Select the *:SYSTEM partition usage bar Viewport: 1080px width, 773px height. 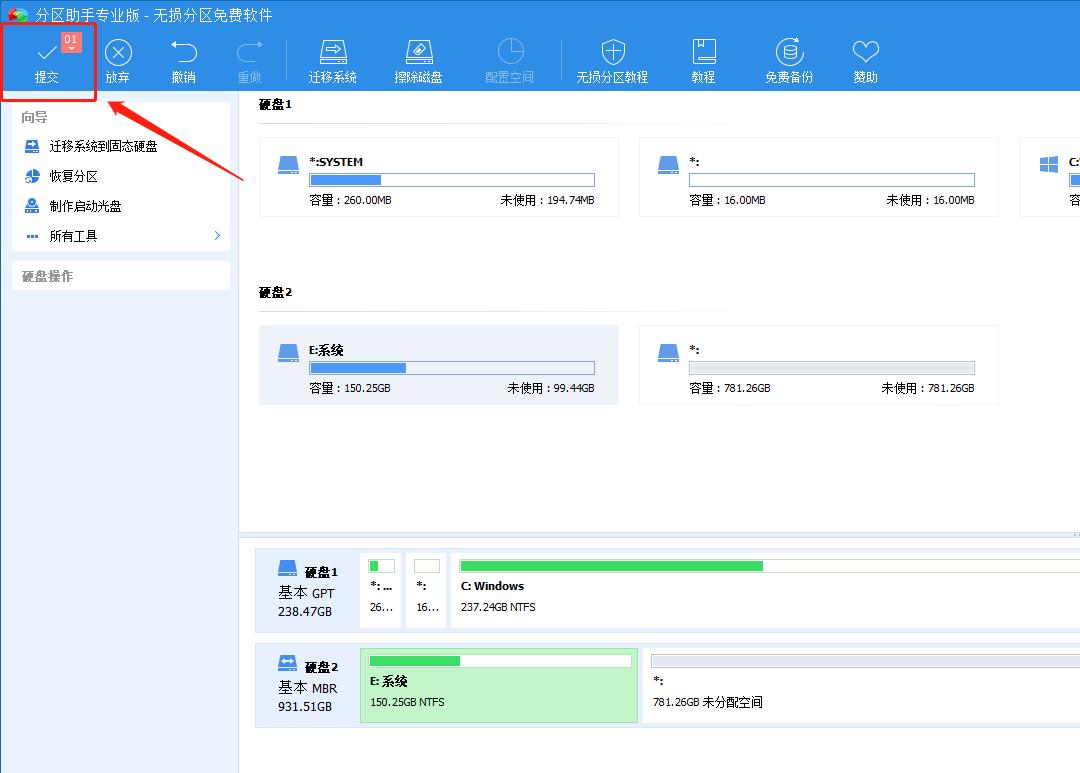(x=452, y=180)
